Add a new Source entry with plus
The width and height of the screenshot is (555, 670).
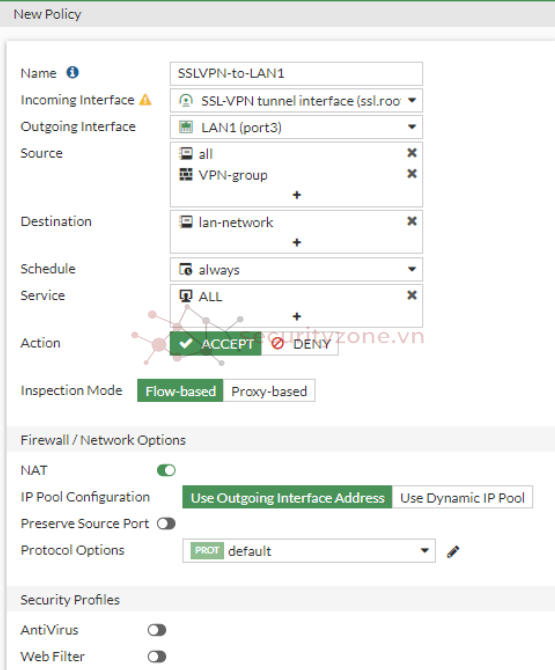(297, 195)
